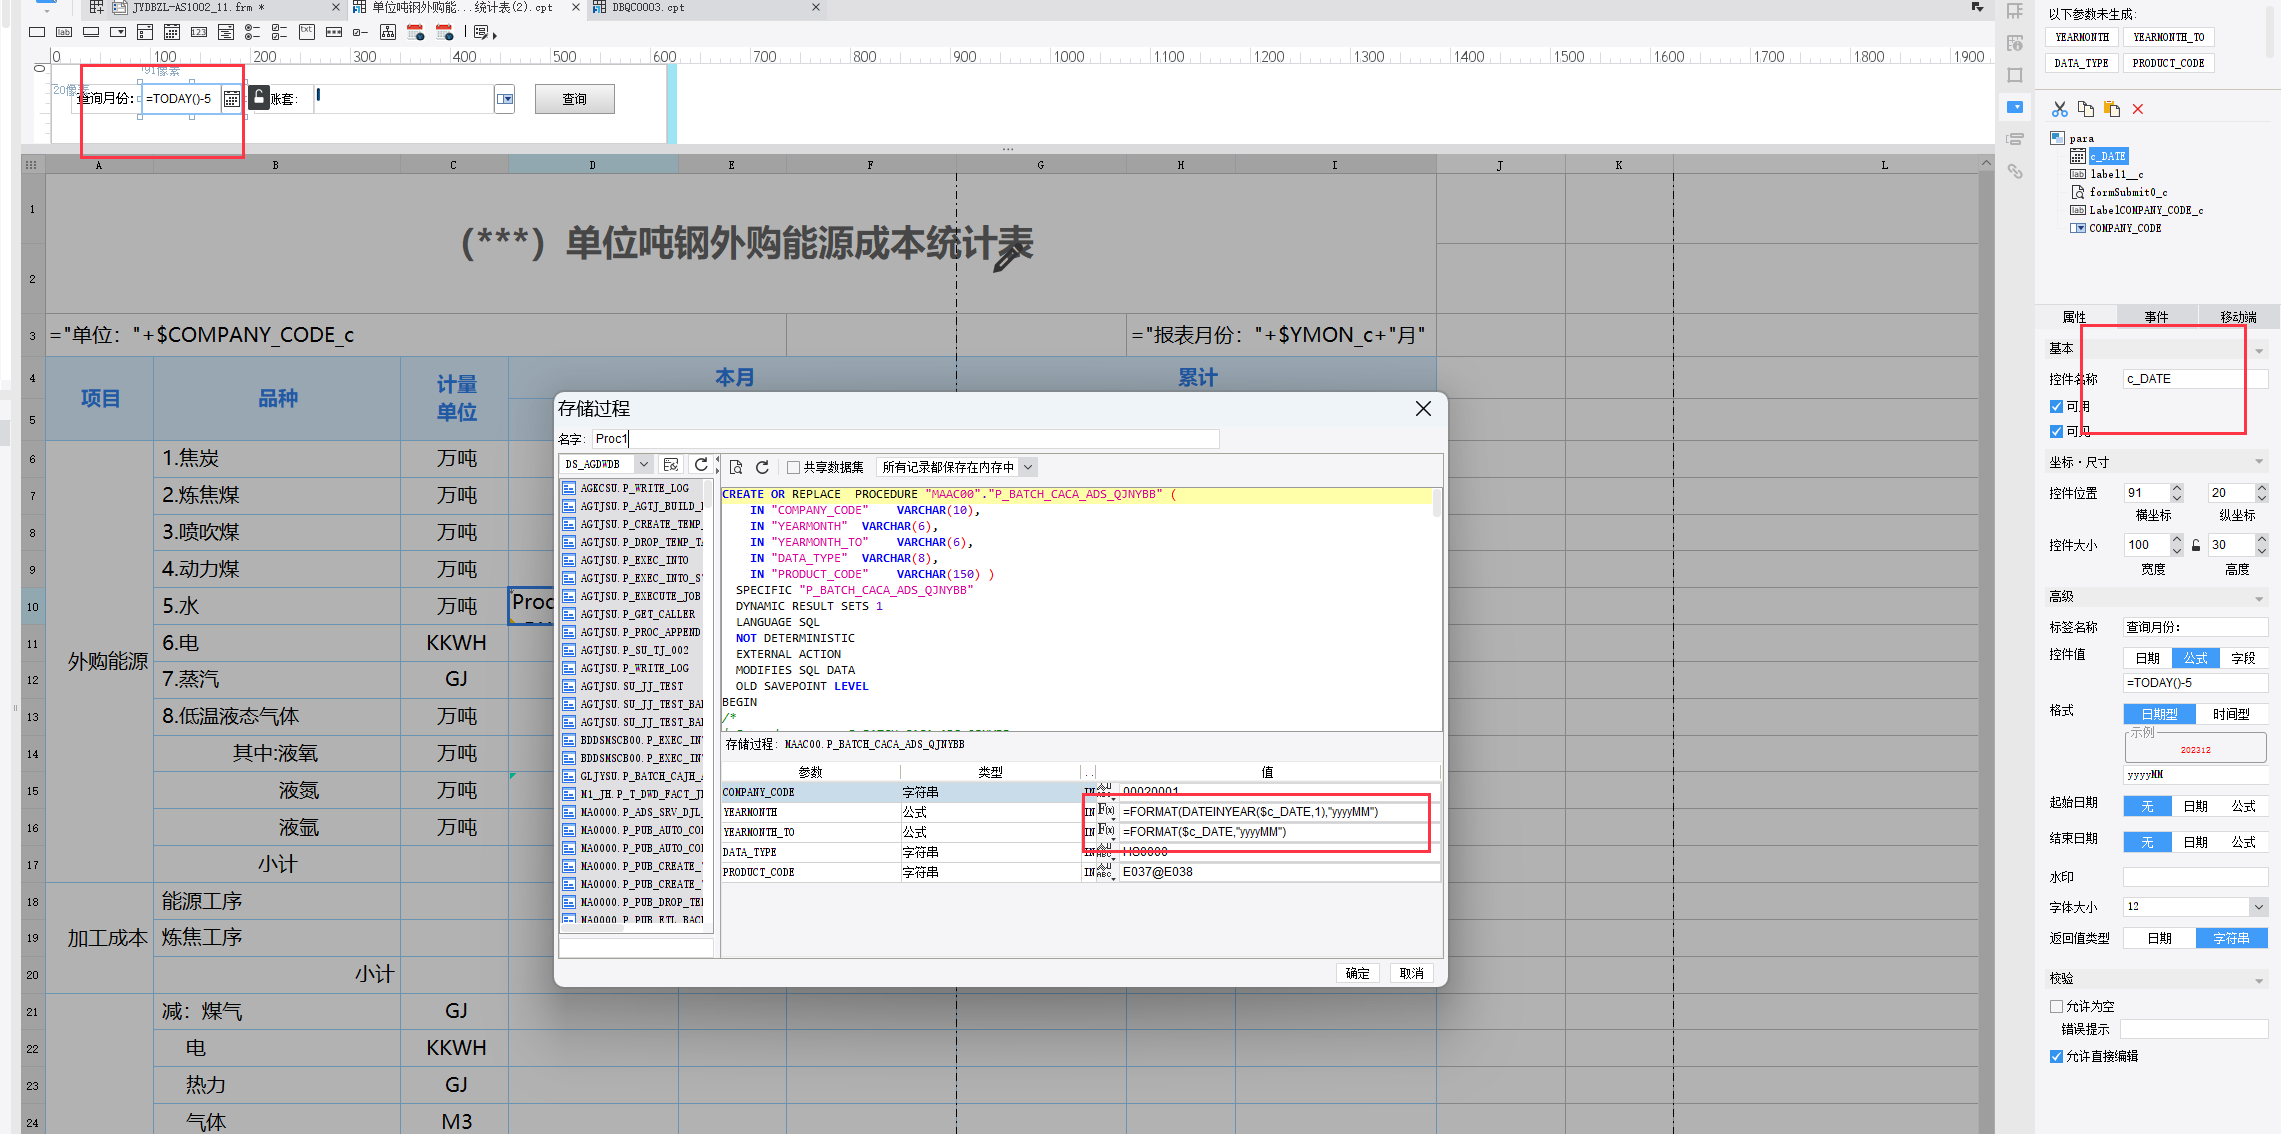The width and height of the screenshot is (2281, 1134).
Task: Select the password field widget icon
Action: point(334,32)
